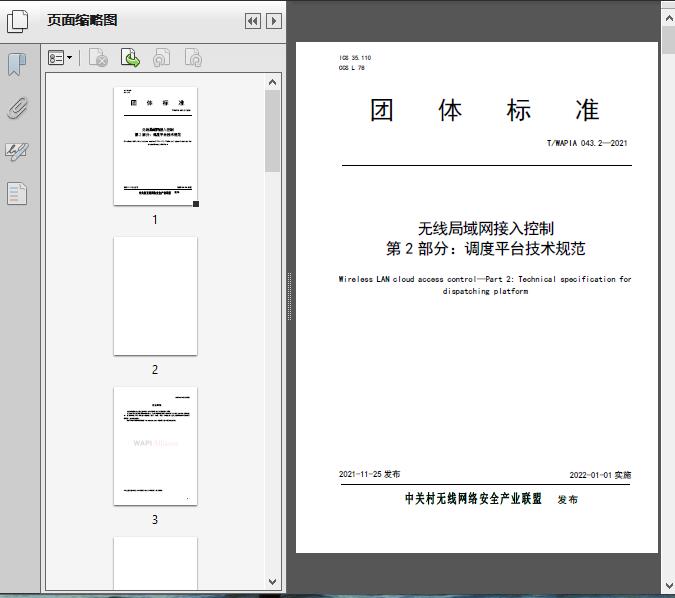Click 'ICS 35.110' classification text

(355, 58)
